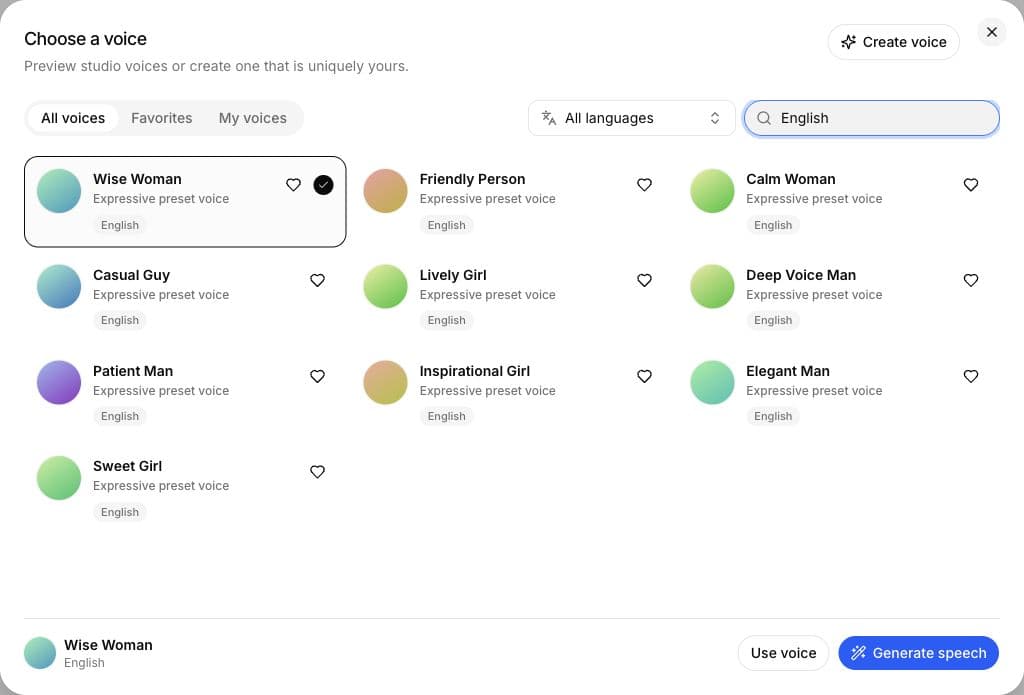The image size is (1024, 695).
Task: Click the footer Wise Woman name label
Action: click(108, 645)
